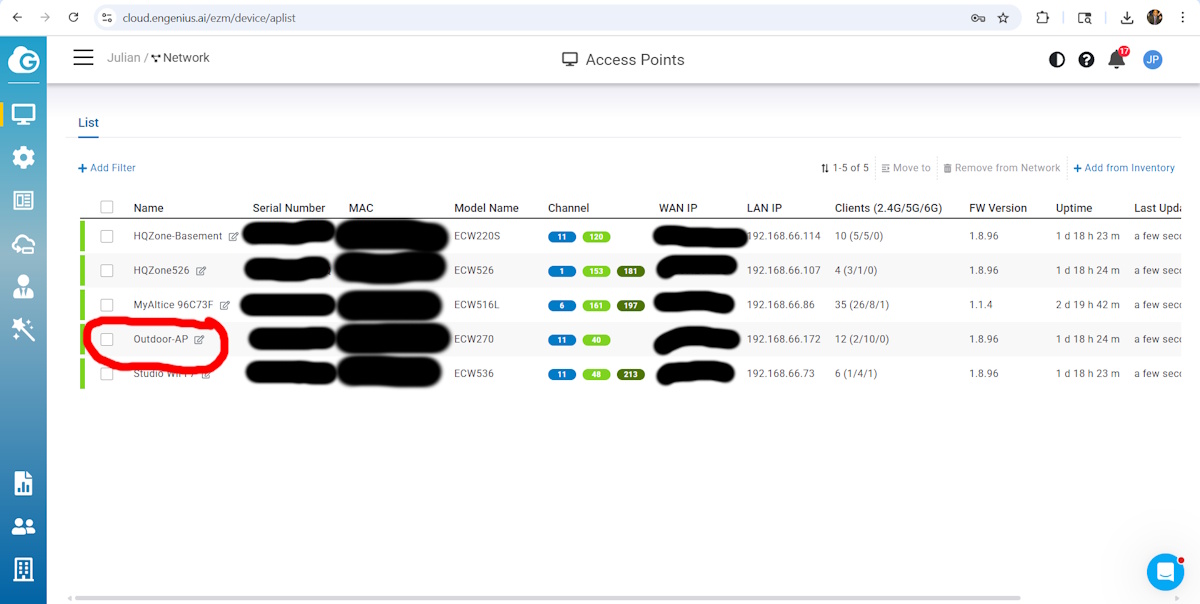Switch to the List tab

point(88,123)
